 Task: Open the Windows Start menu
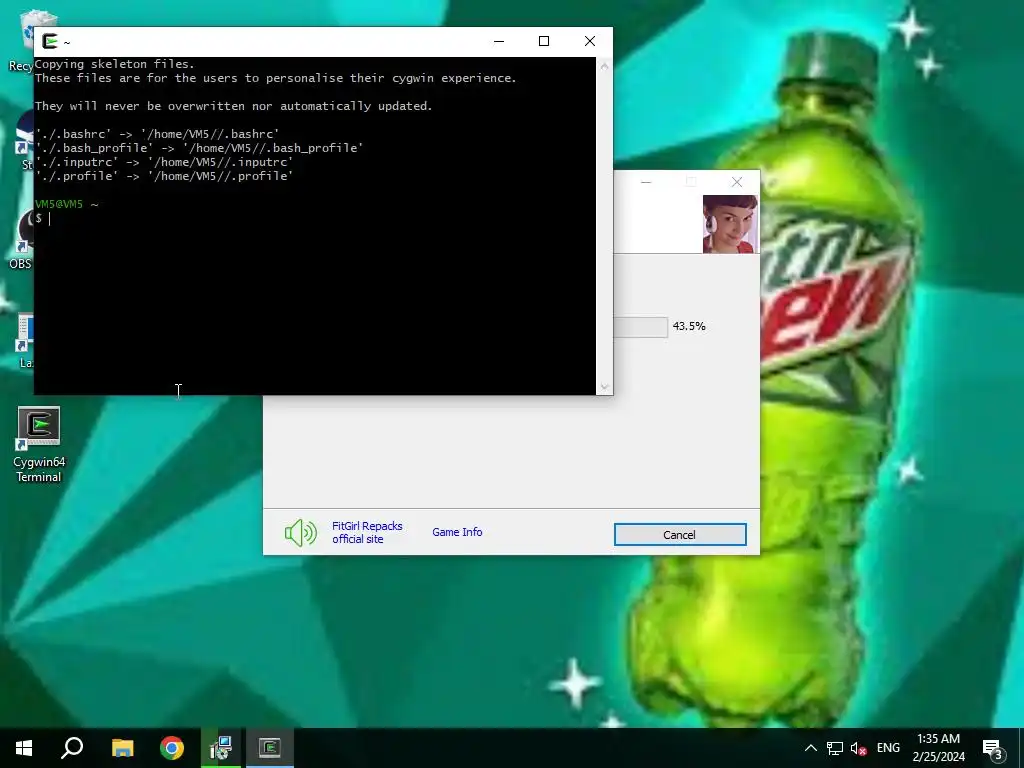click(24, 748)
